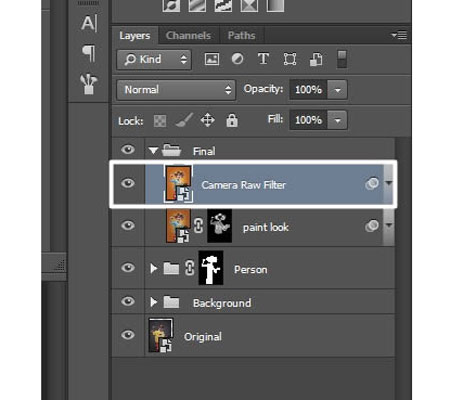Viewport: 450px width, 400px height.
Task: Toggle mask link on paint look layer
Action: (x=199, y=226)
